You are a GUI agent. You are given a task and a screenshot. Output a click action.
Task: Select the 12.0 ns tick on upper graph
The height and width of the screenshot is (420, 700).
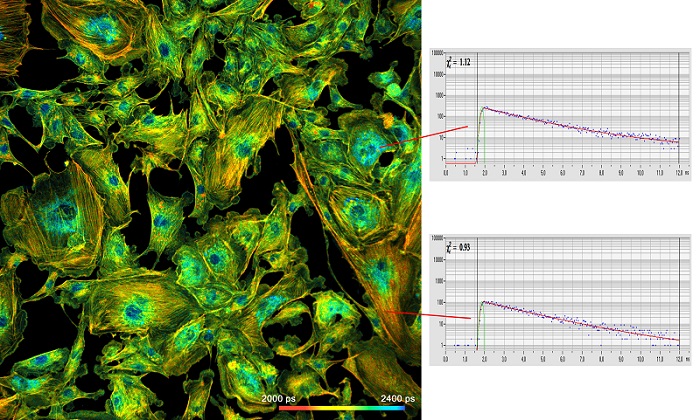coord(679,172)
